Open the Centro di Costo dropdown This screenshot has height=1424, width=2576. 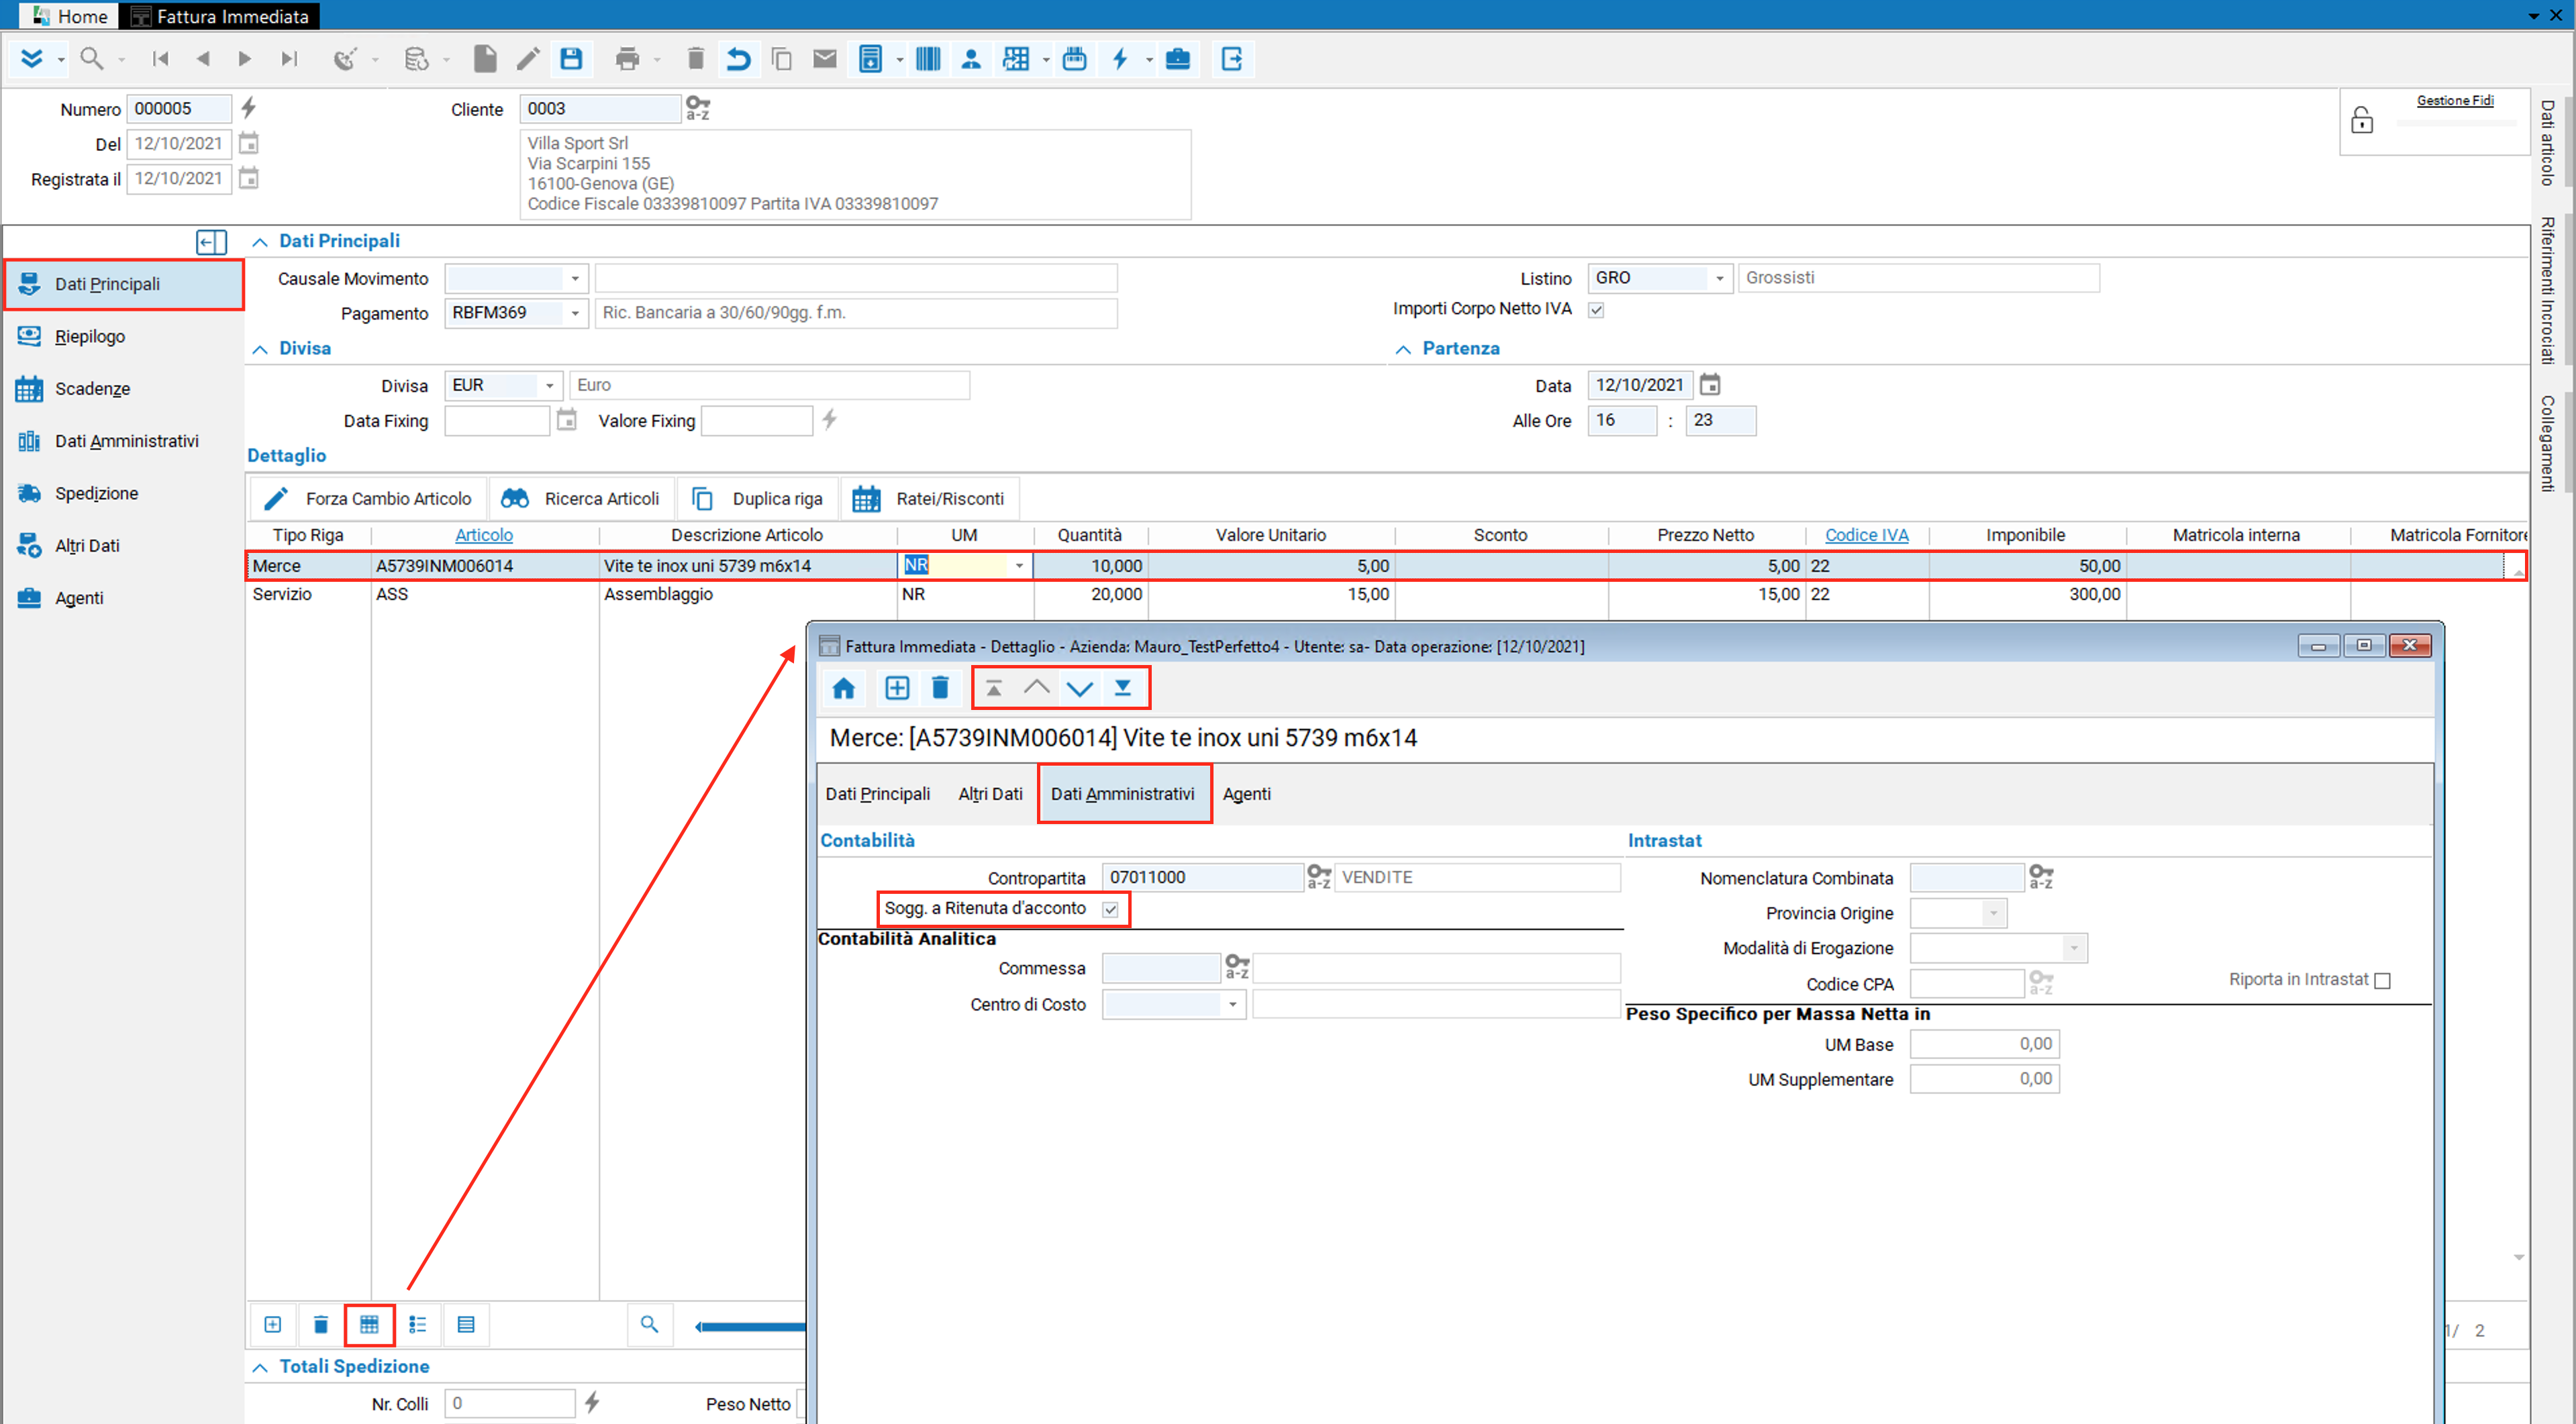pyautogui.click(x=1233, y=1005)
